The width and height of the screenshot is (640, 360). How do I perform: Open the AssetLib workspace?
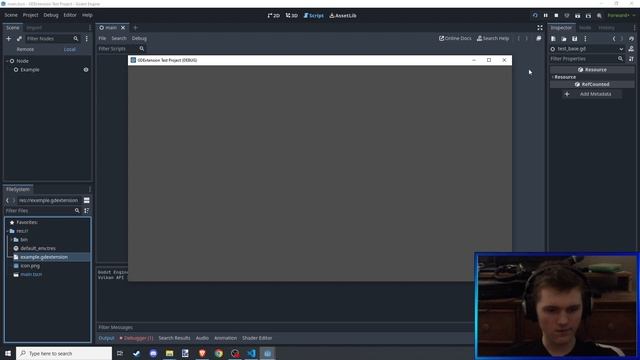pyautogui.click(x=343, y=16)
